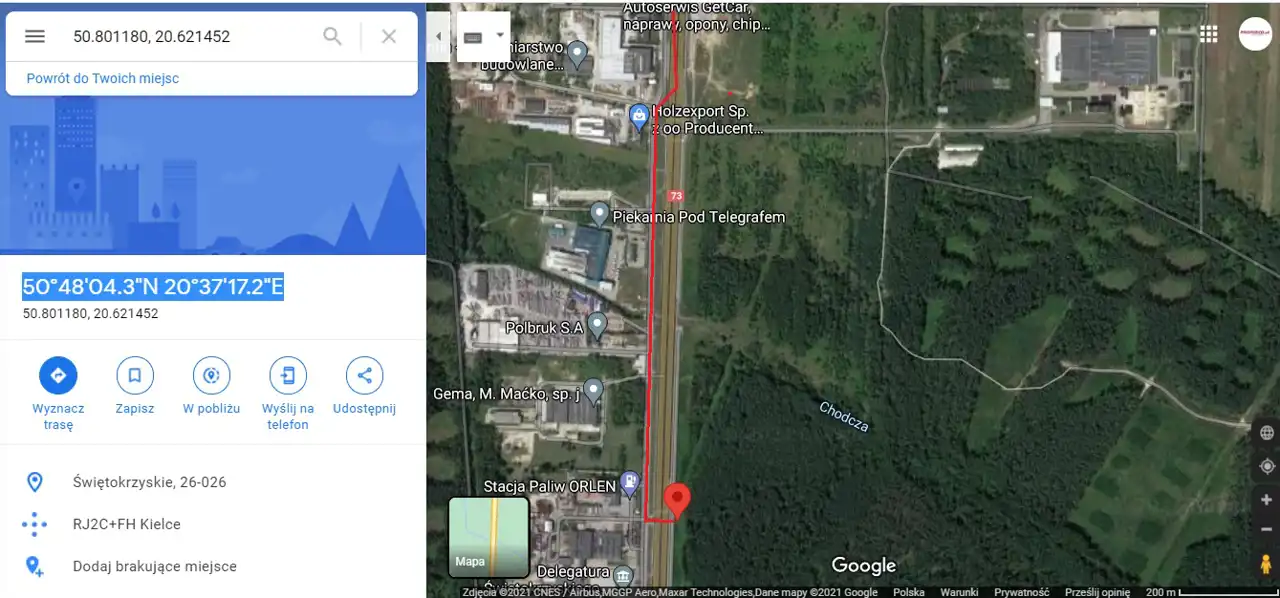Open Pegman Street View control
1280x598 pixels.
[x=1267, y=564]
